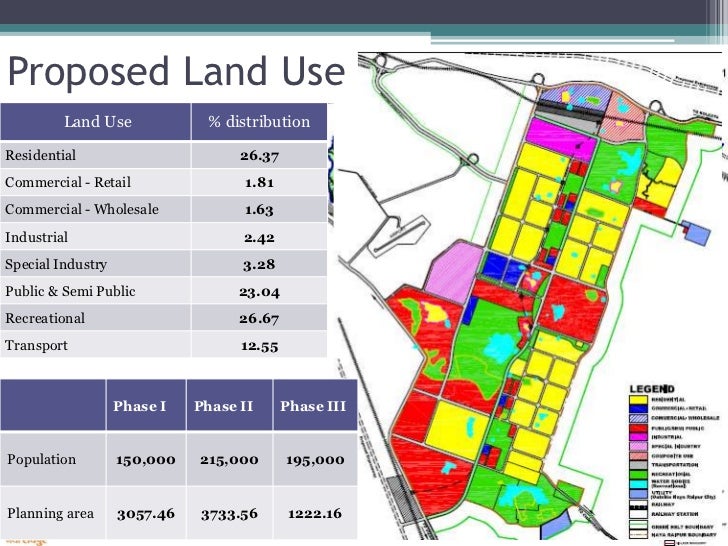Click the pink Special Industry legend swatch
Screen dimensions: 728x546
[638, 446]
